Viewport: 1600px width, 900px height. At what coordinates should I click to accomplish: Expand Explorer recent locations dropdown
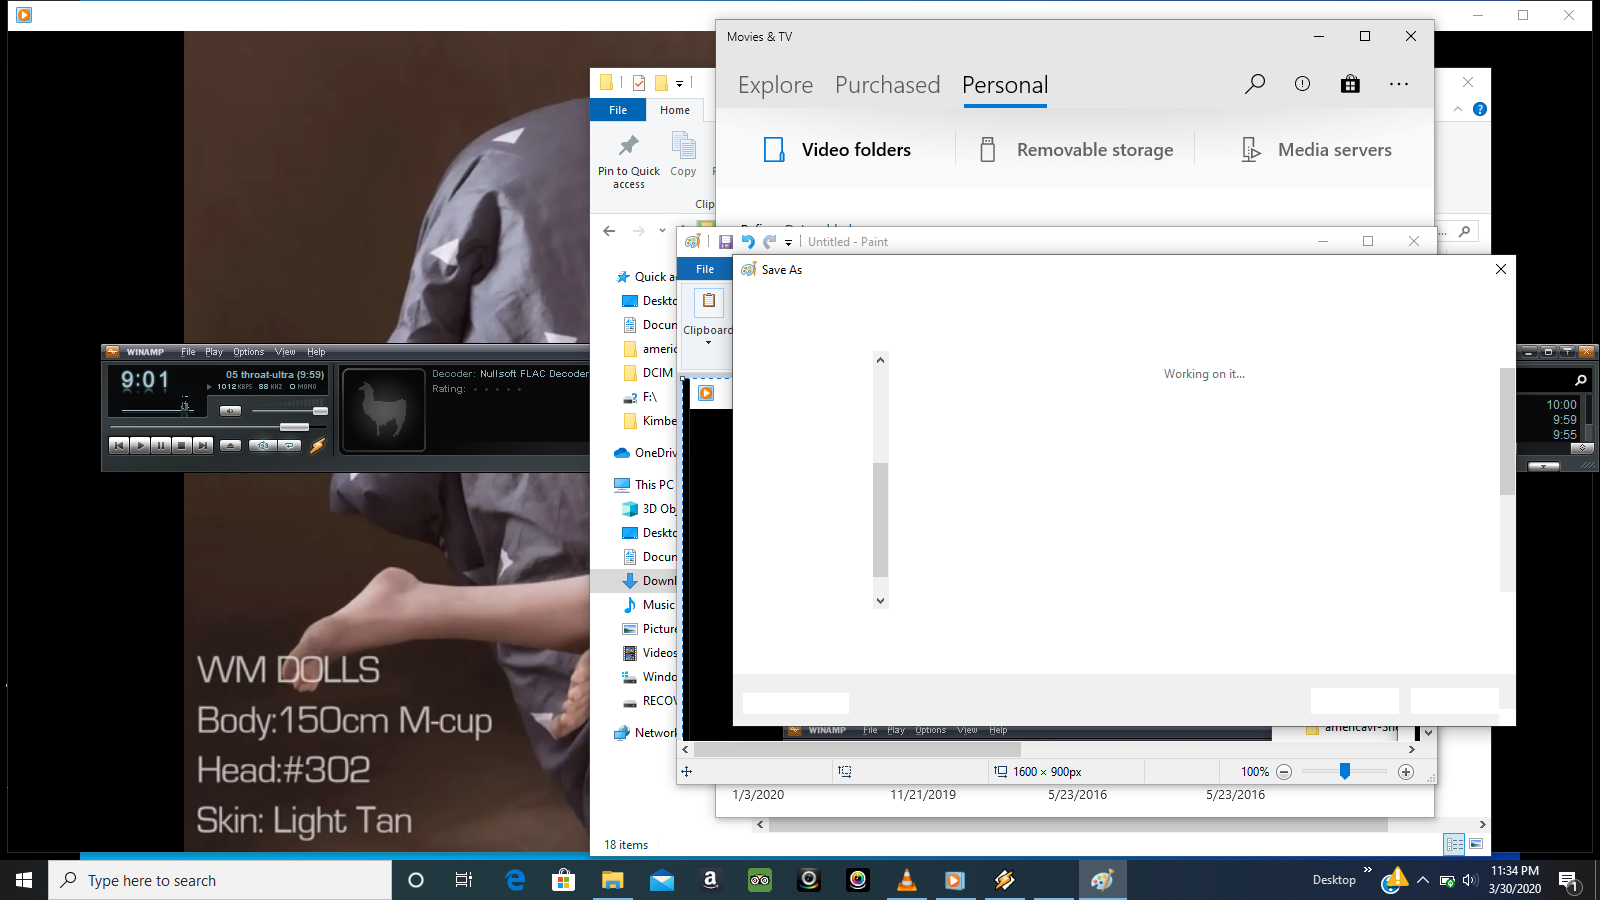pos(662,231)
